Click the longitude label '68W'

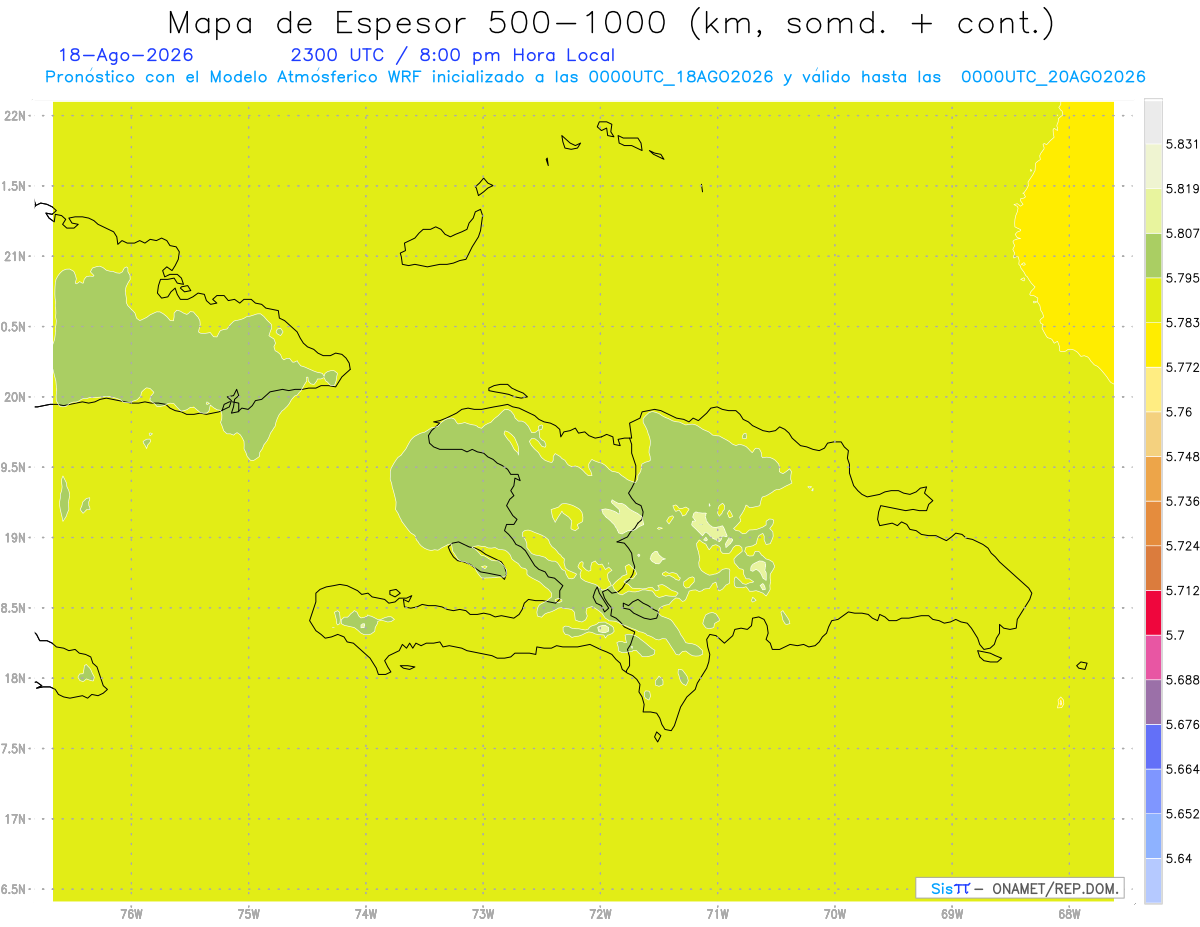pyautogui.click(x=1069, y=914)
